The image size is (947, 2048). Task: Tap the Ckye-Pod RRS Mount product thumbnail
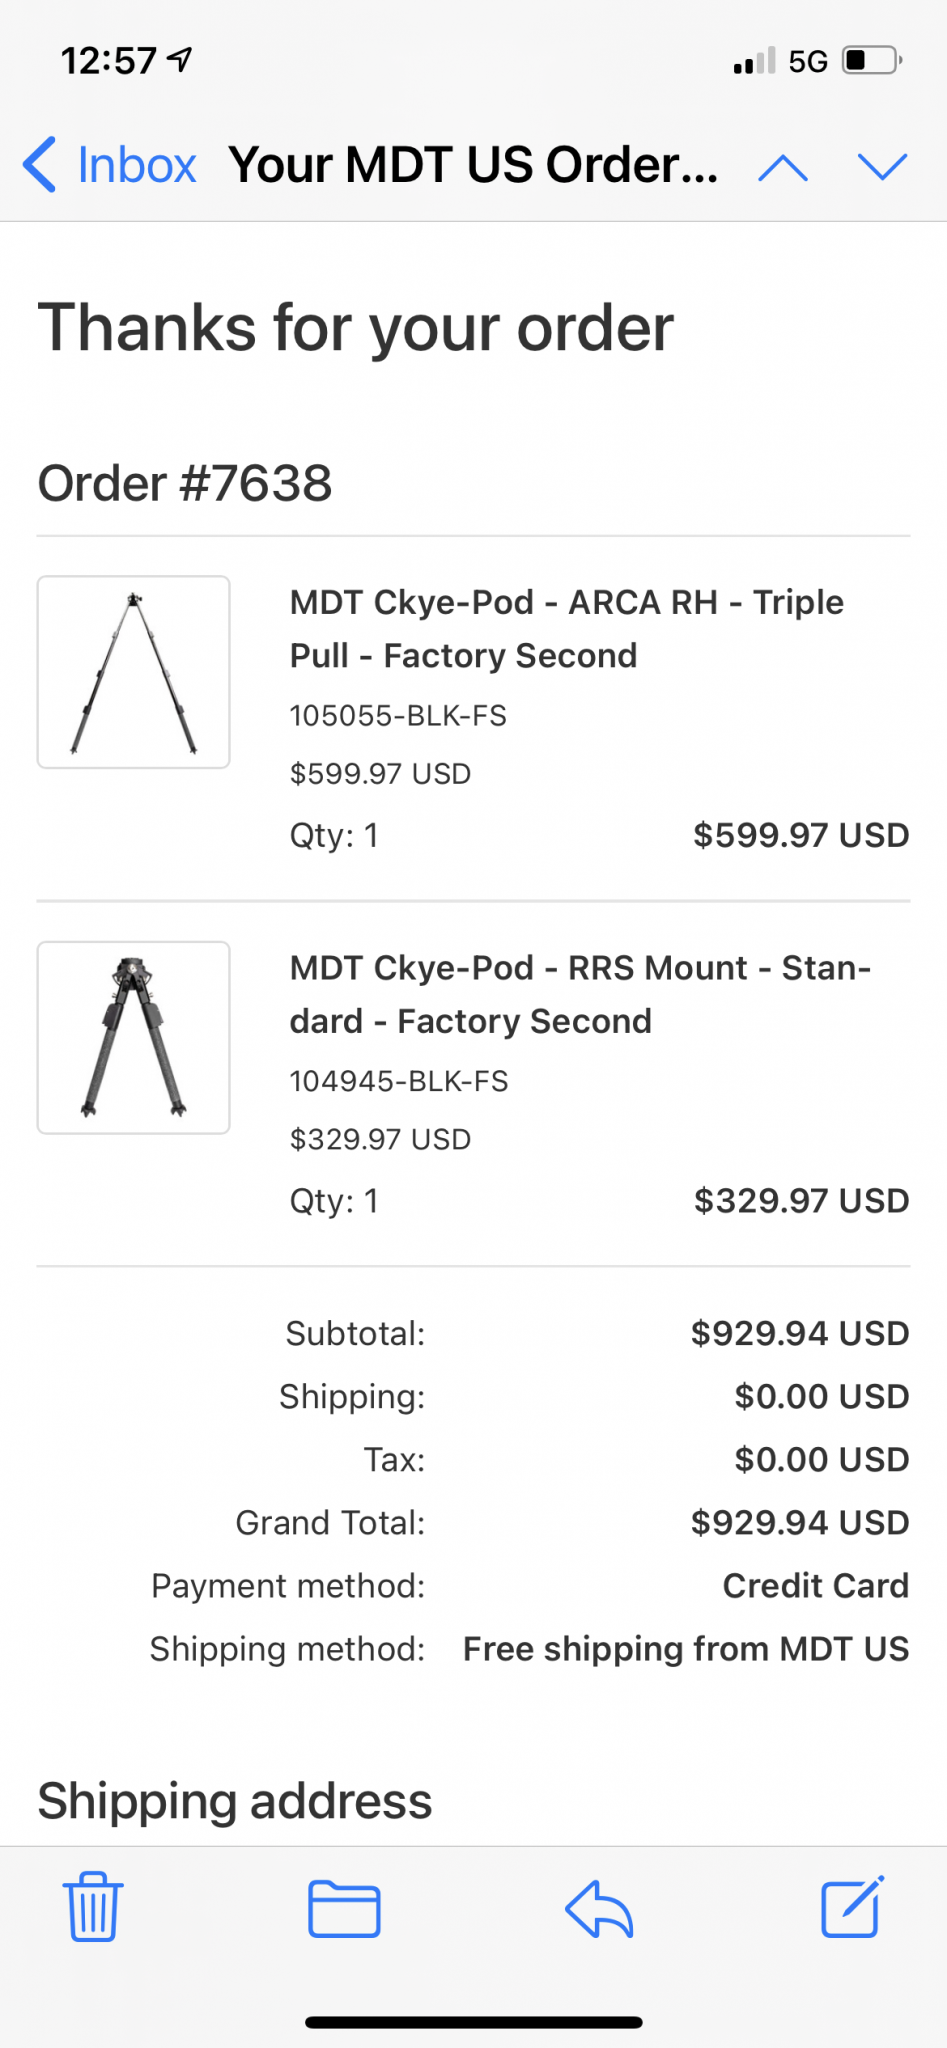[x=134, y=1037]
